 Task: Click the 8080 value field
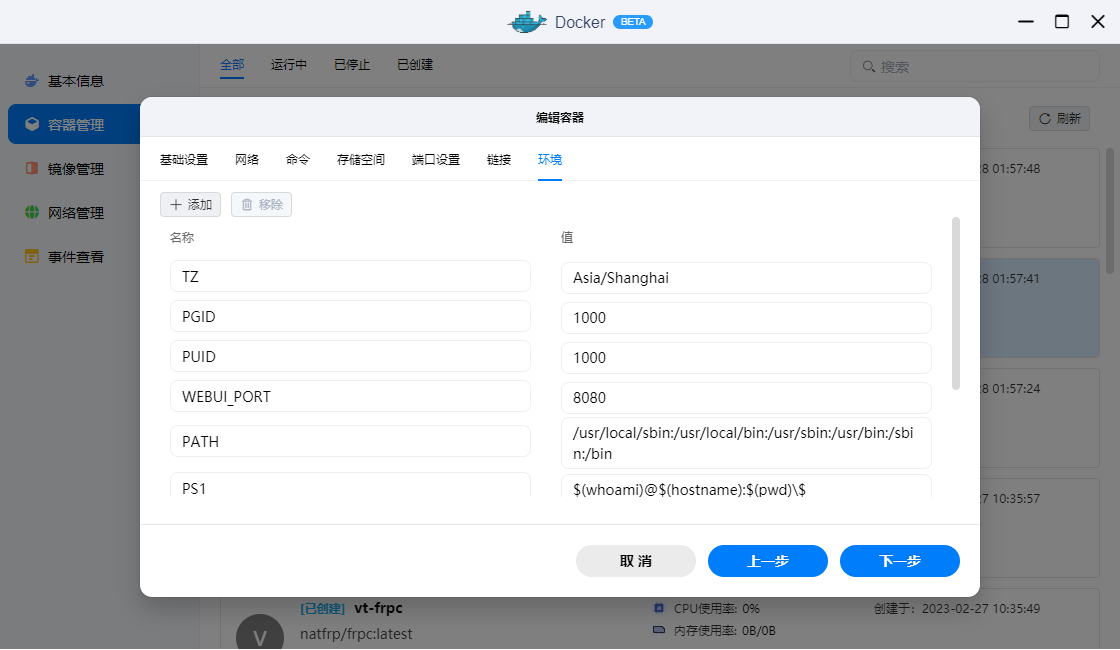pos(746,398)
